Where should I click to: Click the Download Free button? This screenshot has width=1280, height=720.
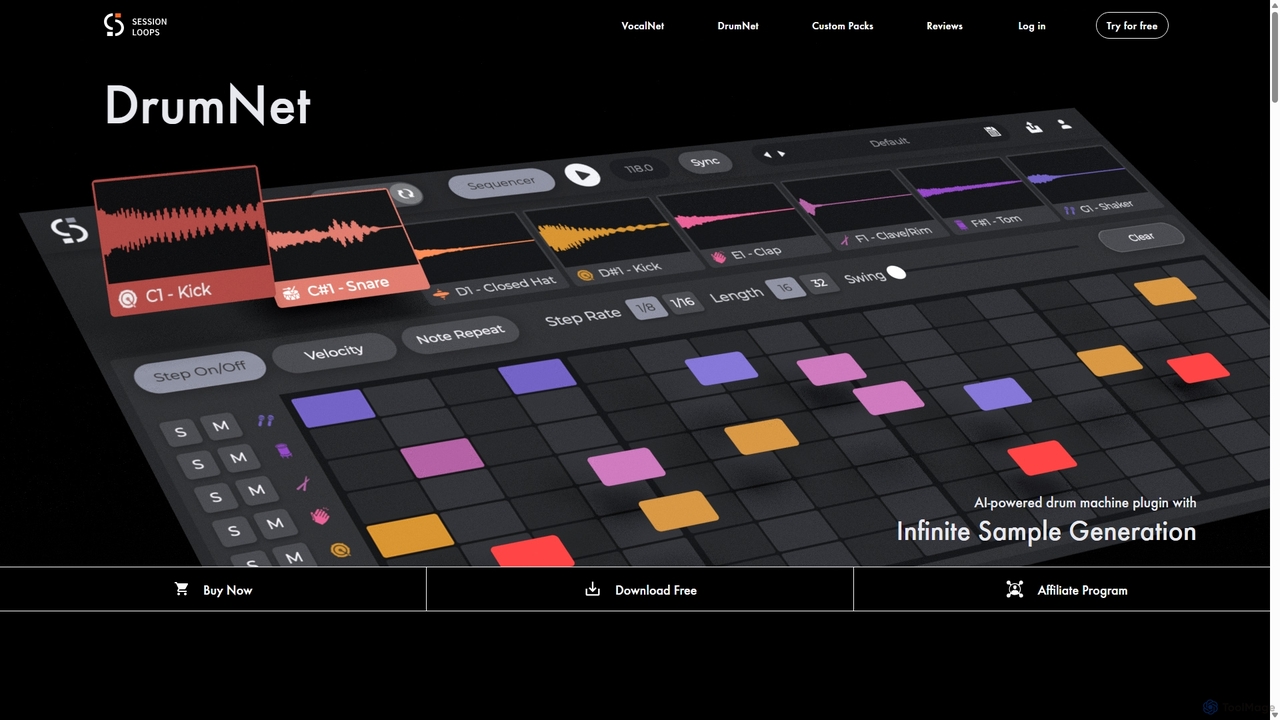pos(640,590)
